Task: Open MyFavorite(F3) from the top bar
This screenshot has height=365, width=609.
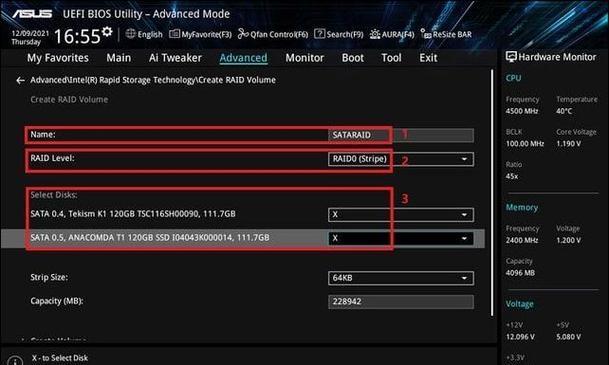Action: (200, 34)
